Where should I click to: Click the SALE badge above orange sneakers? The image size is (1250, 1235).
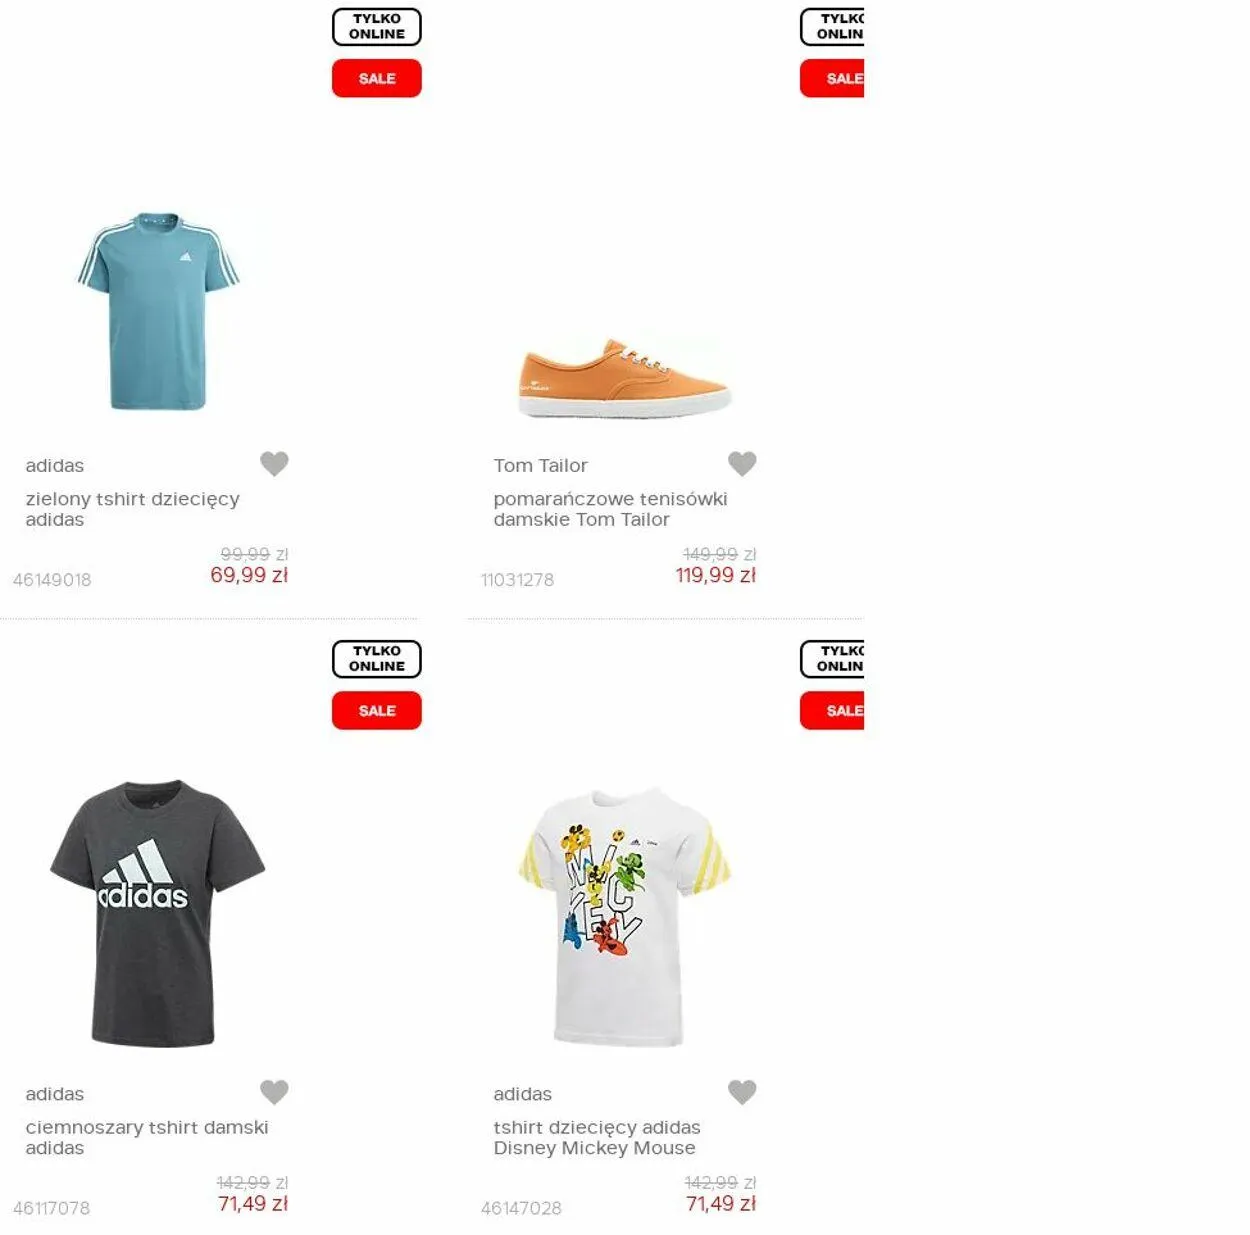[x=832, y=78]
